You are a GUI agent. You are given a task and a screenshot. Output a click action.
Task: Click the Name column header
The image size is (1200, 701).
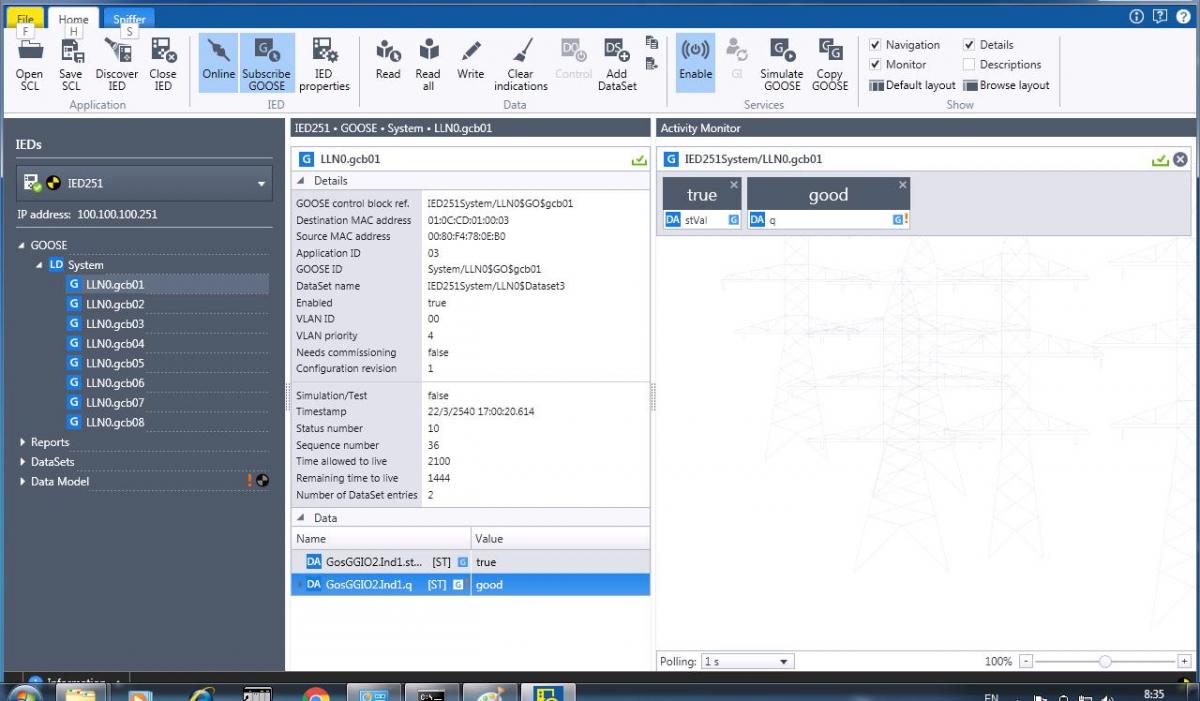pos(380,539)
